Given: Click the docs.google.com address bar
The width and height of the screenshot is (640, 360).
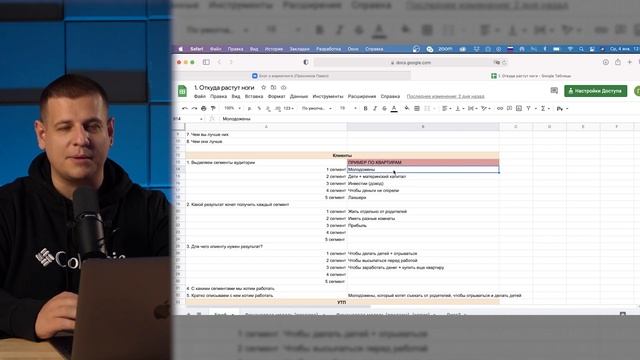Looking at the screenshot, I should coord(410,62).
